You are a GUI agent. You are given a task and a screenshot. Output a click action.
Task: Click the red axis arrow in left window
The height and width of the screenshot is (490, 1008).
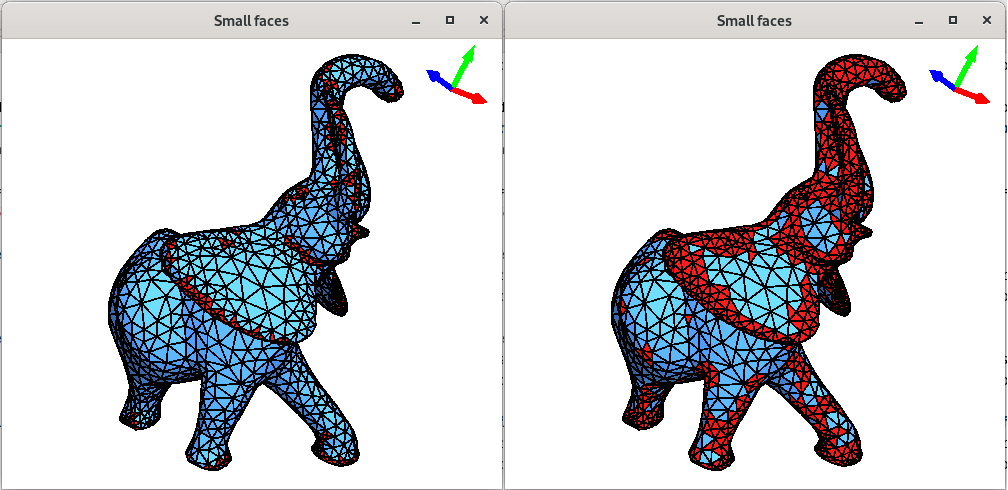(471, 96)
